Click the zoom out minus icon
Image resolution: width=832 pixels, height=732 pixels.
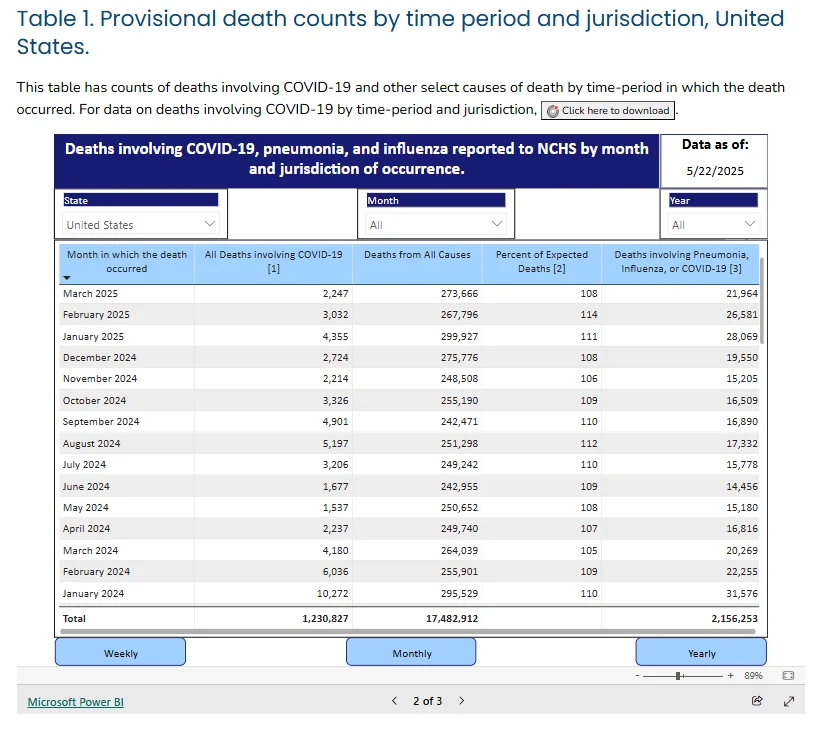pos(637,675)
